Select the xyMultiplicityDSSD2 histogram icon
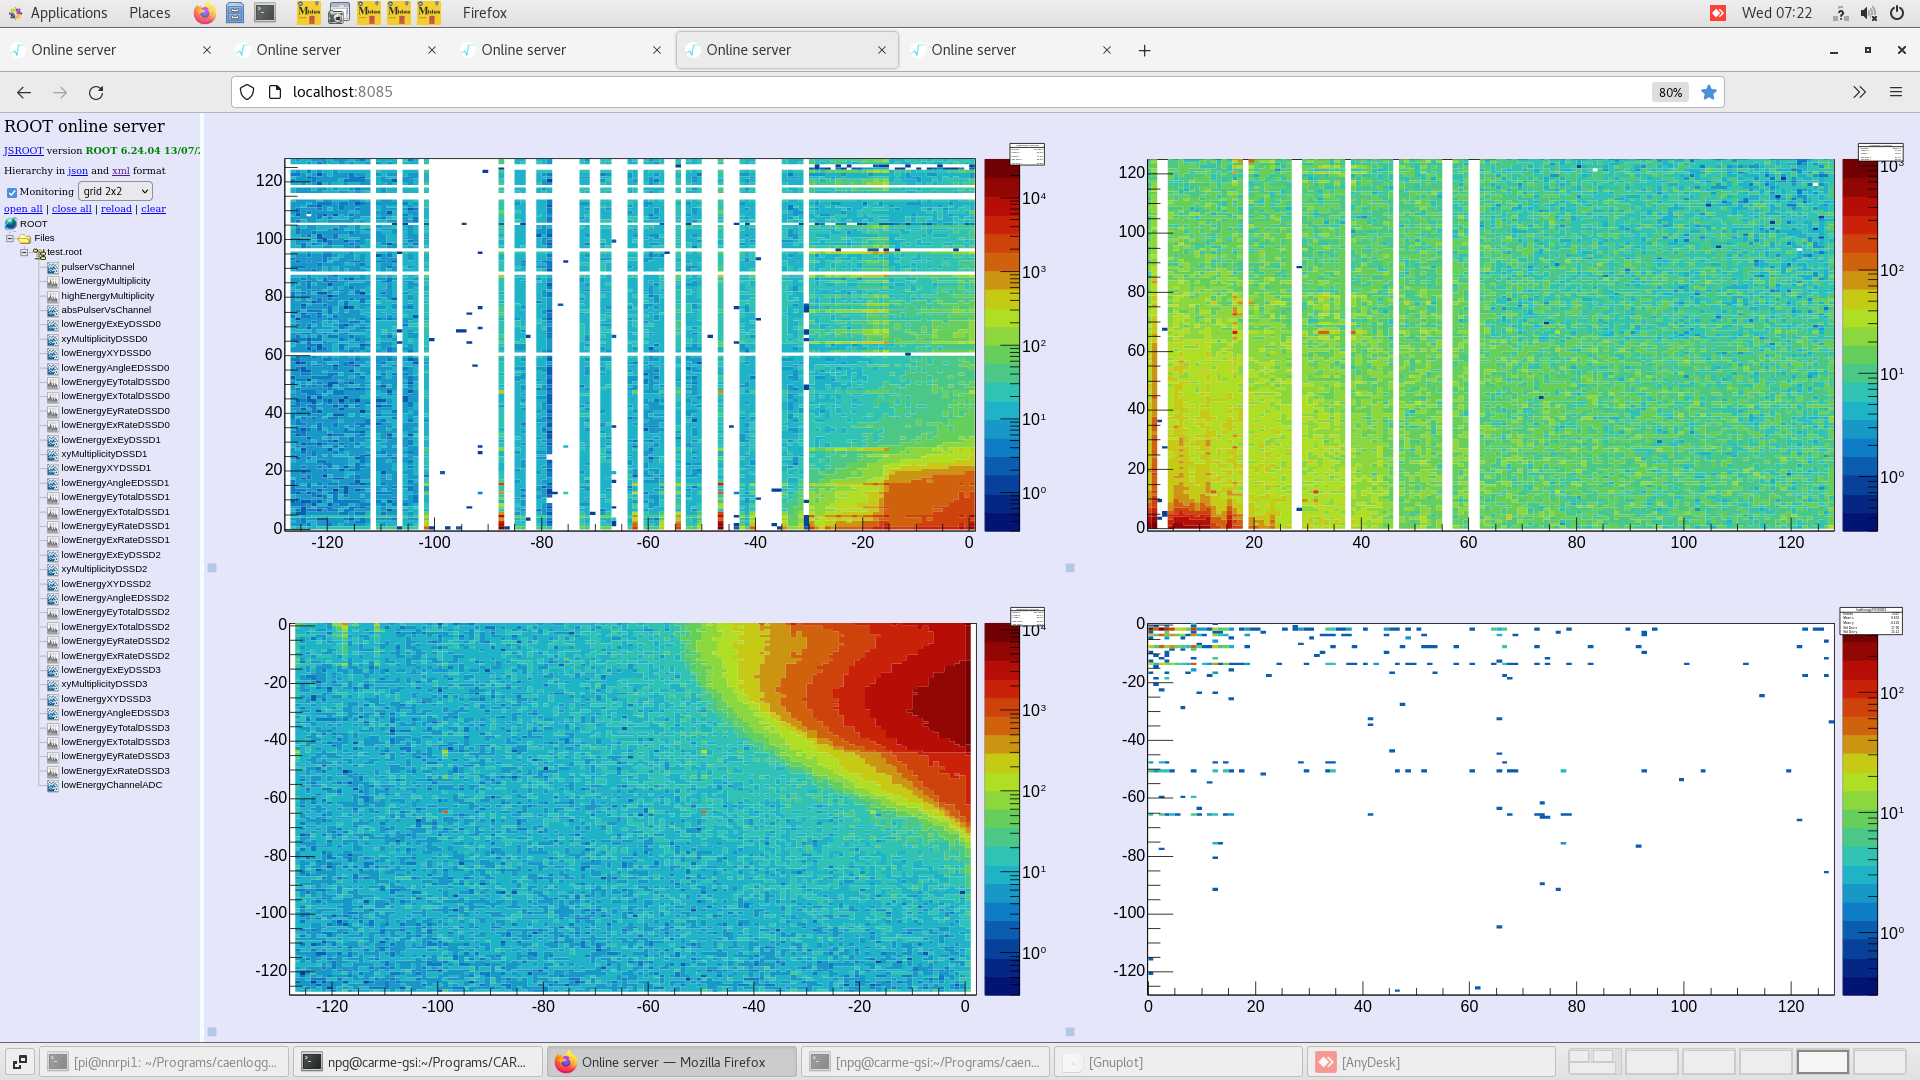This screenshot has height=1080, width=1920. pos(52,568)
